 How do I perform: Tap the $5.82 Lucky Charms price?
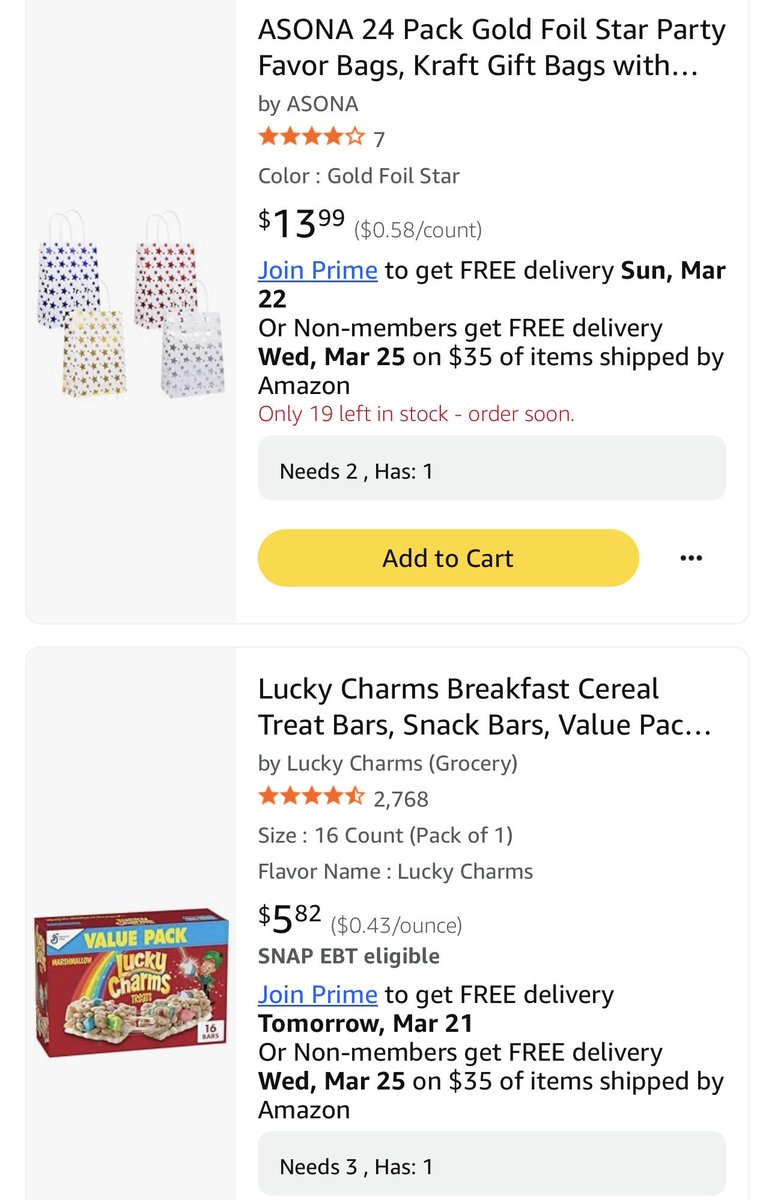click(x=290, y=919)
